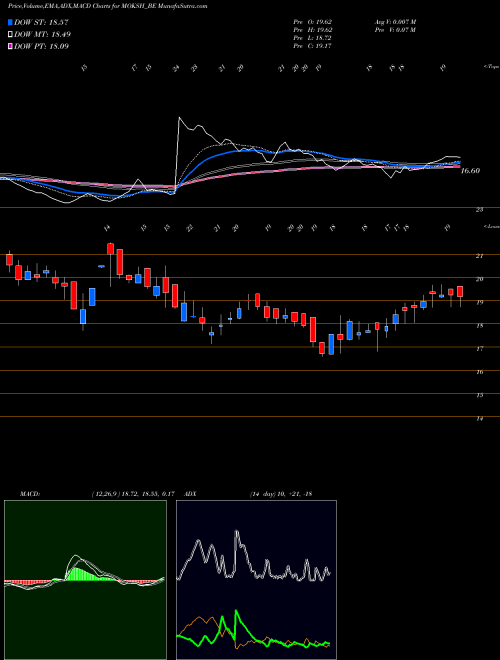Viewport: 500px width, 660px height.
Task: Click the MACD parameters '(12,26,9) 18.72, 18.55, 0.17'
Action: tap(133, 494)
